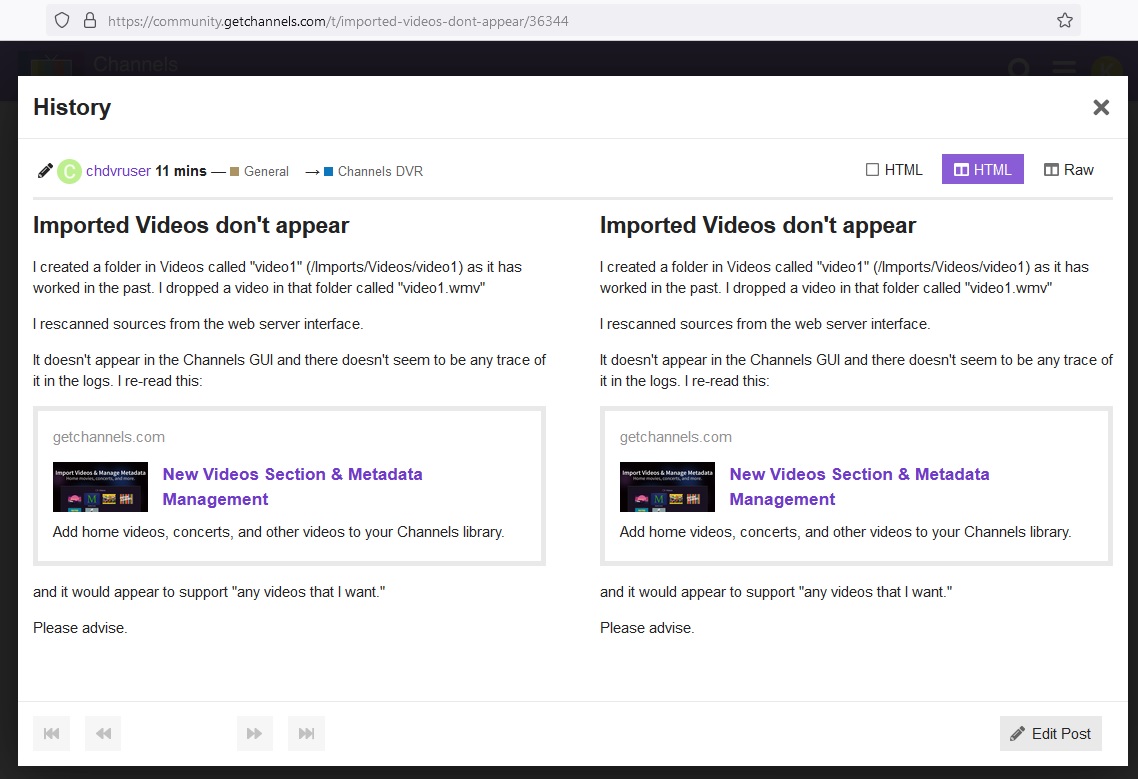Close the History dialog with X

[x=1101, y=108]
